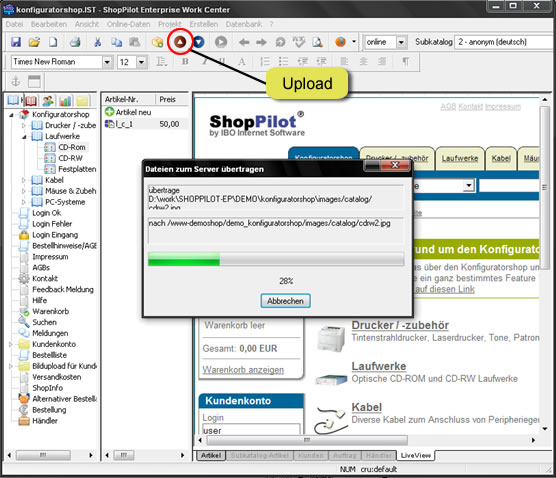The image size is (556, 478).
Task: Cut selection with the scissors icon
Action: (97, 42)
